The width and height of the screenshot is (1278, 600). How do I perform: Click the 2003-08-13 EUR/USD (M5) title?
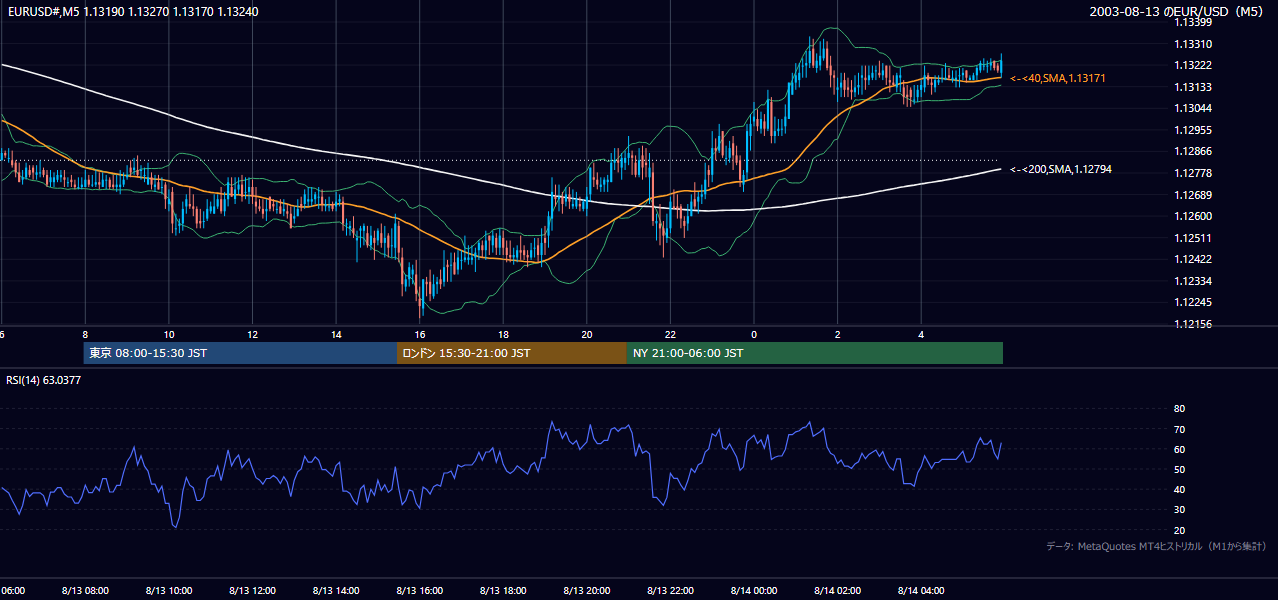(x=1177, y=12)
